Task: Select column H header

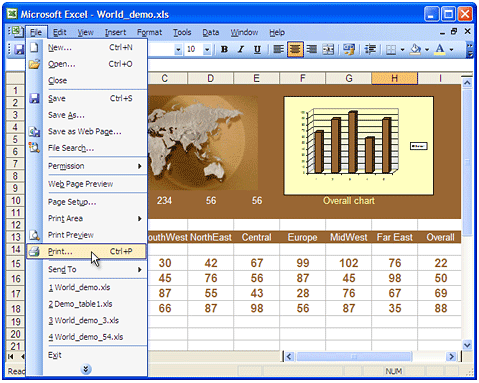Action: (x=394, y=78)
